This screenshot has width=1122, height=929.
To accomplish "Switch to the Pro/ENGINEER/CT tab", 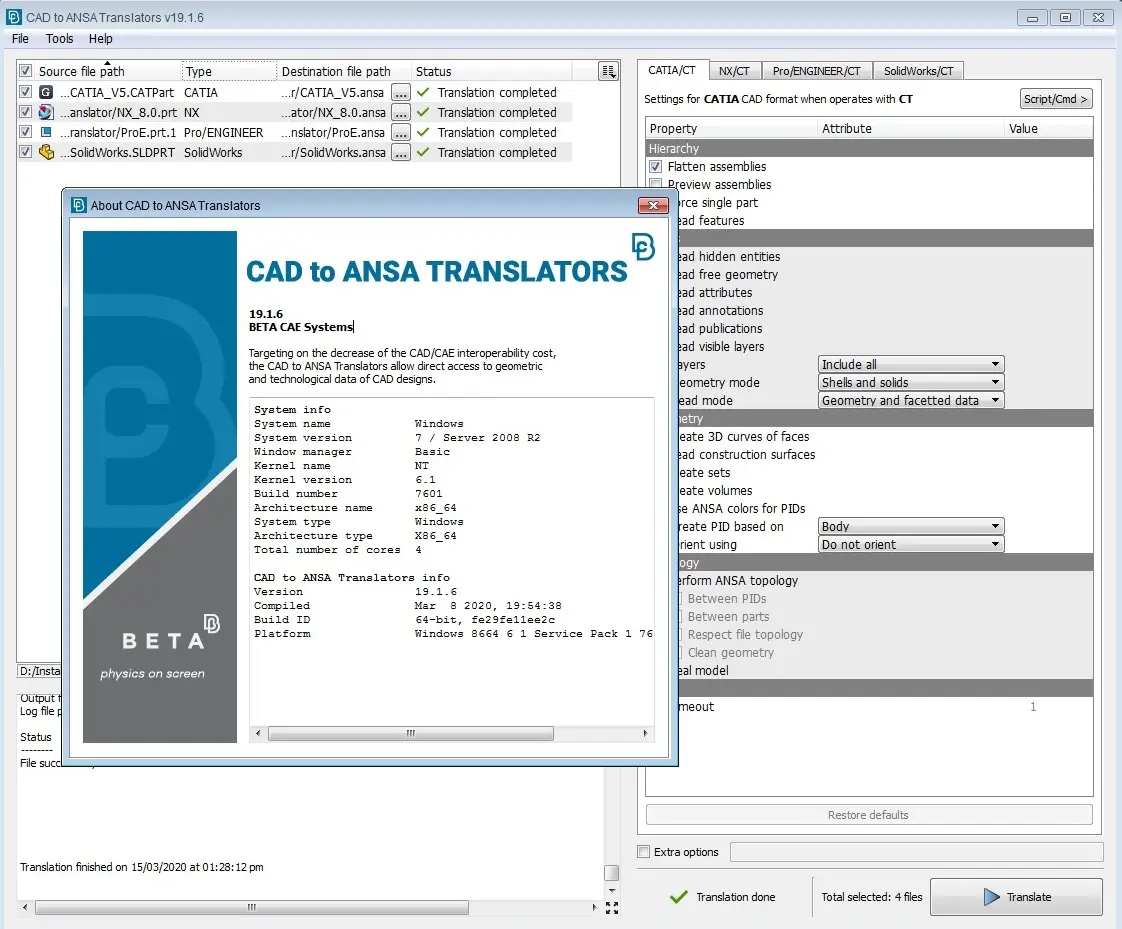I will [816, 71].
